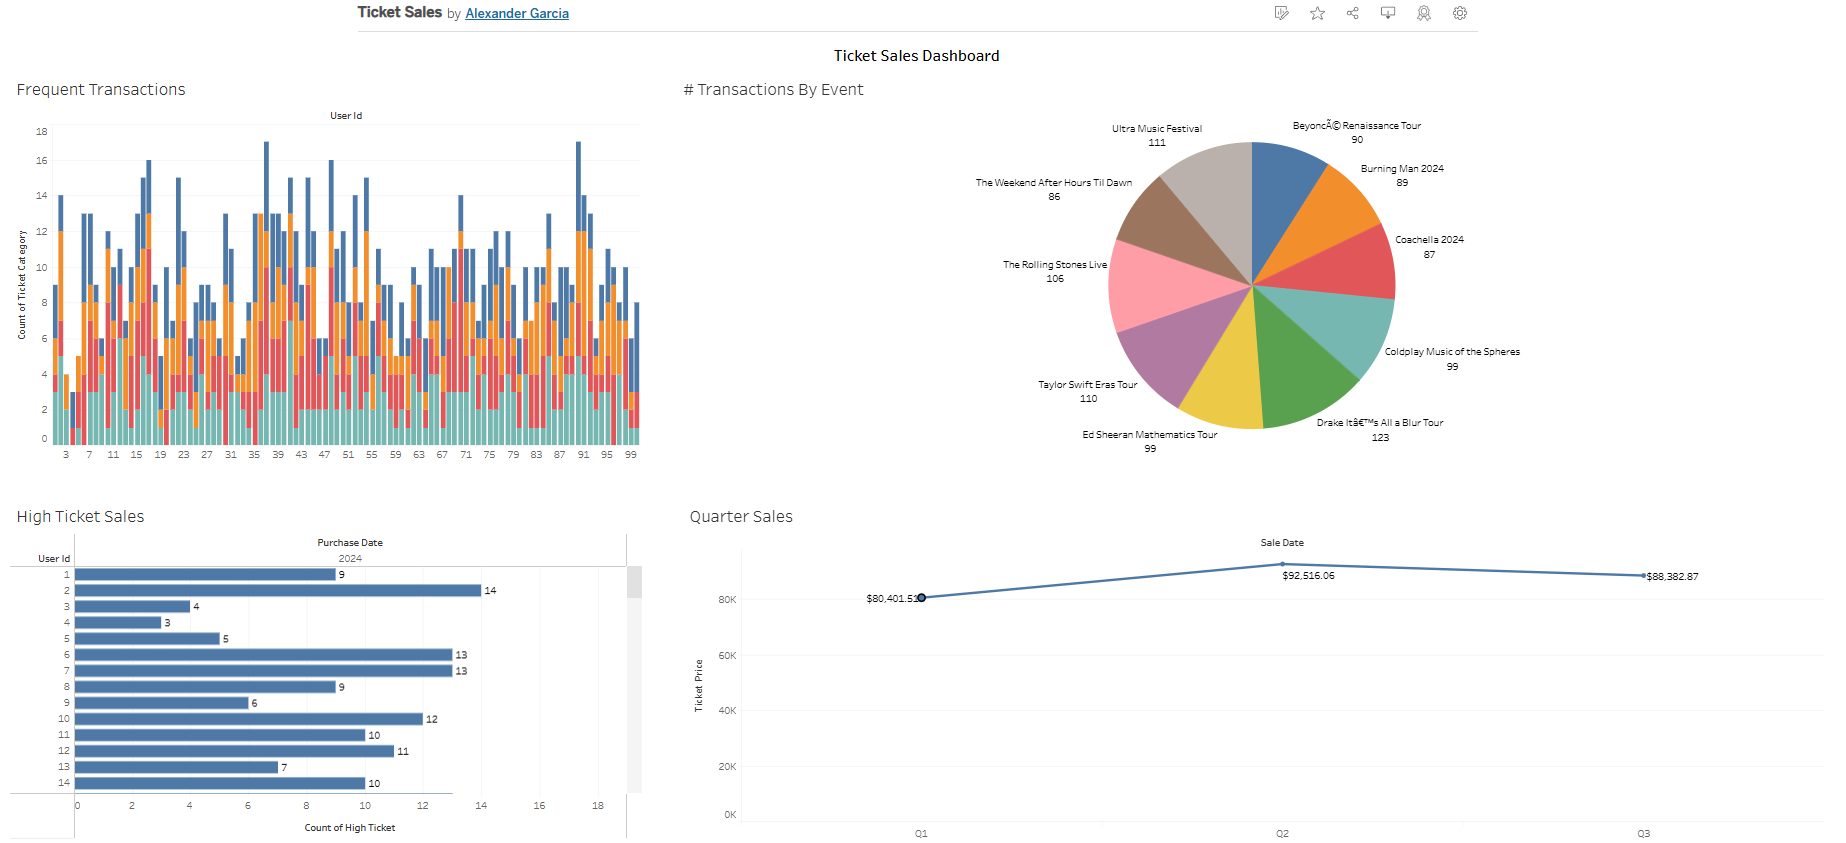This screenshot has height=843, width=1846.
Task: Select the Taylor Swift purple pie slice
Action: tap(1180, 345)
